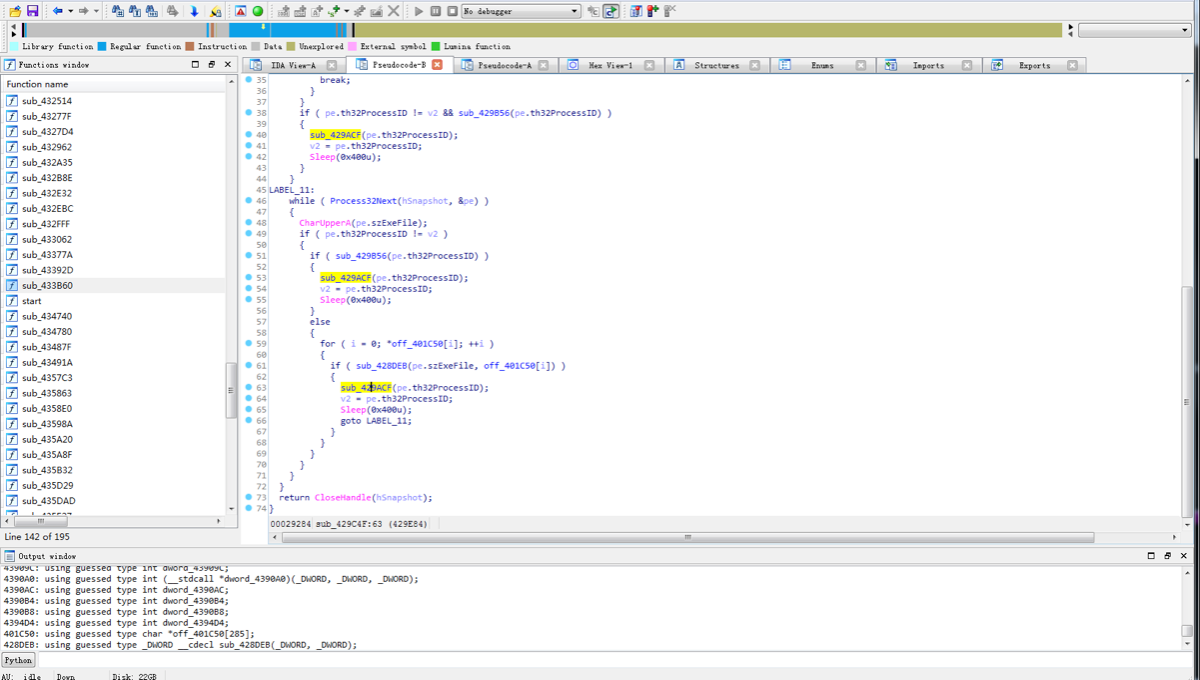The height and width of the screenshot is (680, 1200).
Task: Close the Functions window panel
Action: [226, 64]
